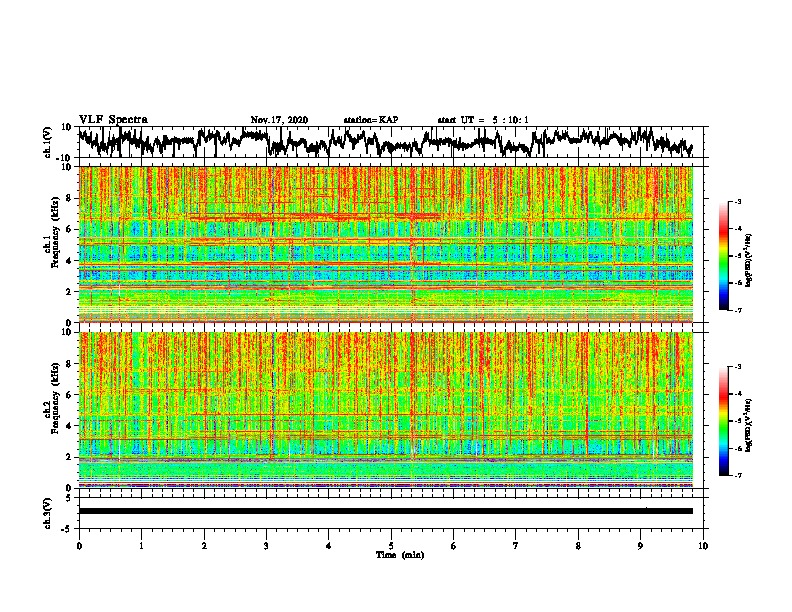Click the ch.2 color scale bar
This screenshot has width=792, height=612.
(x=724, y=421)
